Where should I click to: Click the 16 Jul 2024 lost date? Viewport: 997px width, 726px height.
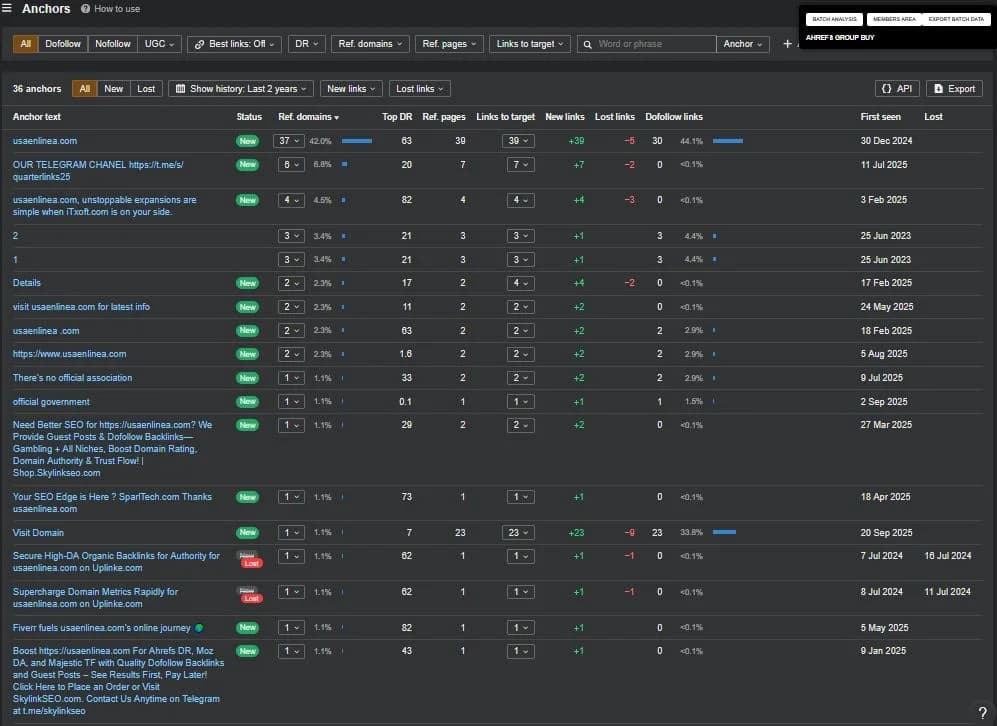click(x=947, y=556)
